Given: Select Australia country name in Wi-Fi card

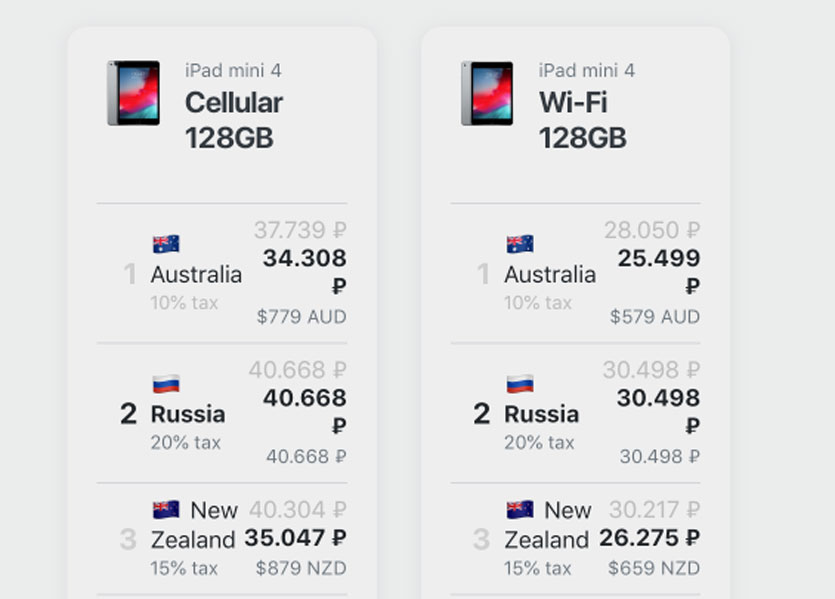Looking at the screenshot, I should [550, 274].
